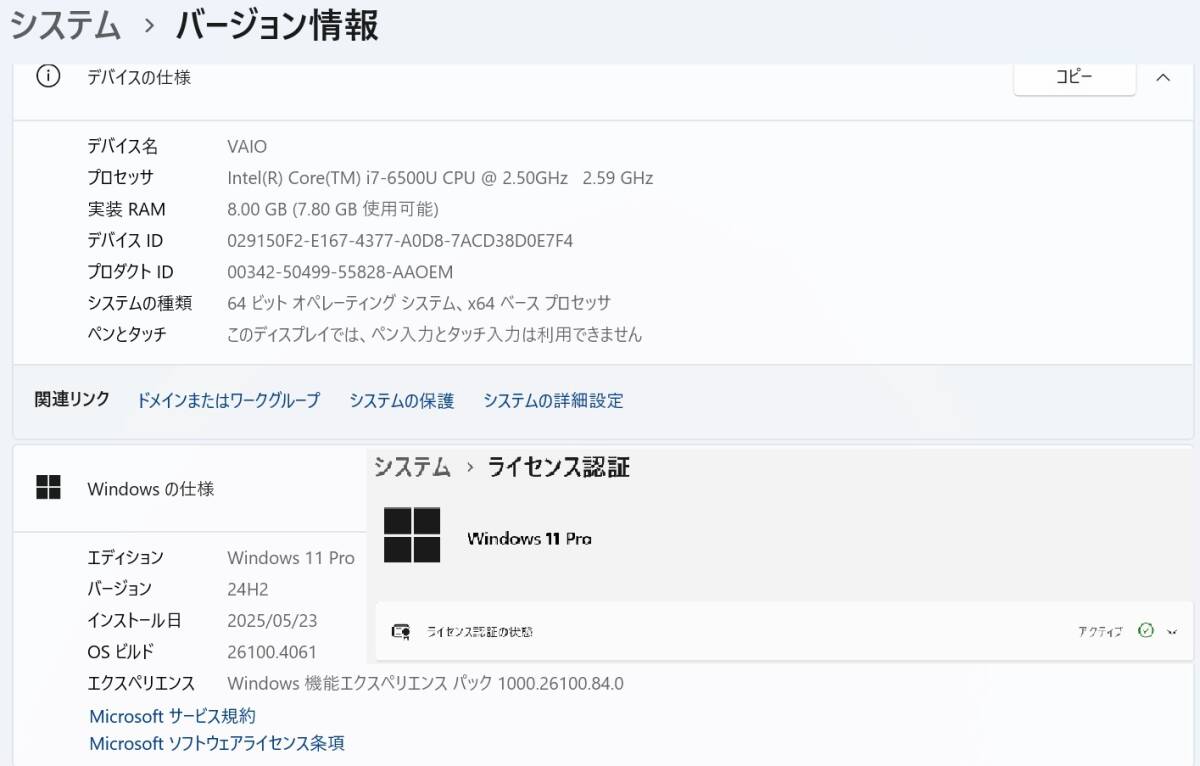Select the pen and touch value text
This screenshot has width=1200, height=766.
(434, 335)
